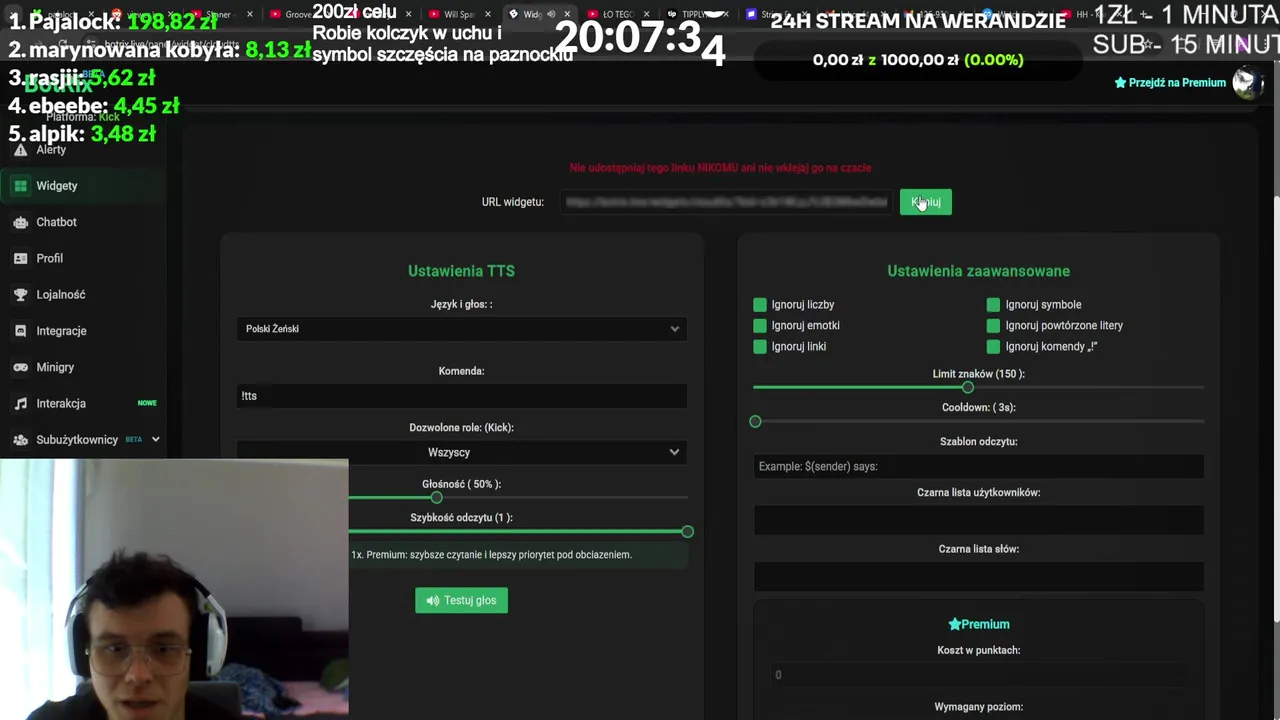1280x720 pixels.
Task: Click the user avatar in top right corner
Action: tap(1246, 82)
